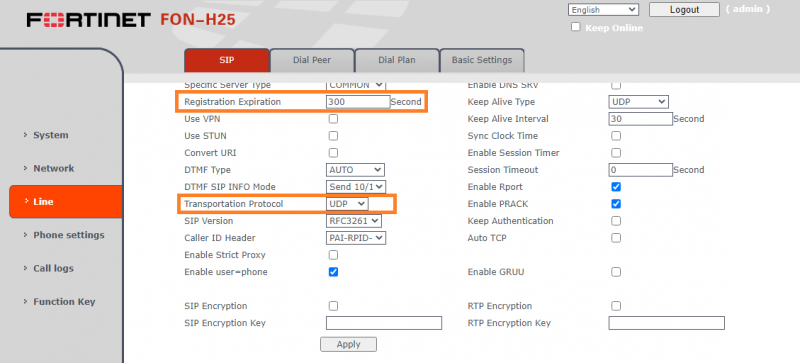Click the Logout button

684,10
